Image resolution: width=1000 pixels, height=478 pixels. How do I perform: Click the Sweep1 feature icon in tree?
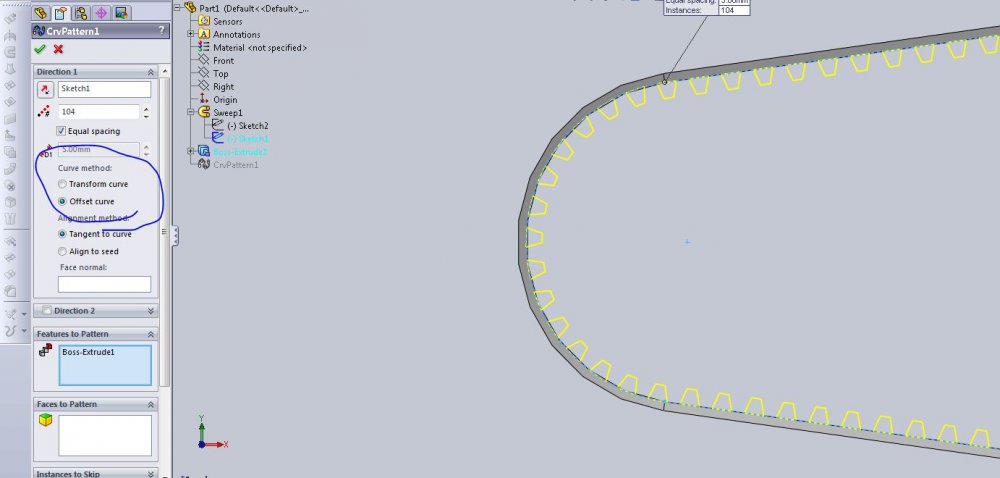click(202, 113)
